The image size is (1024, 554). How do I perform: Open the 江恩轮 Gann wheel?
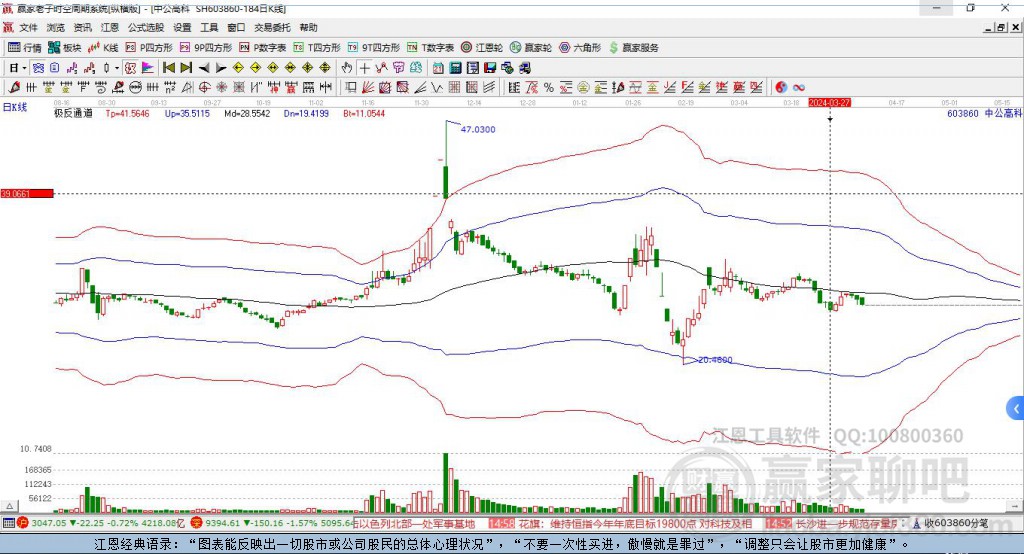tap(482, 48)
